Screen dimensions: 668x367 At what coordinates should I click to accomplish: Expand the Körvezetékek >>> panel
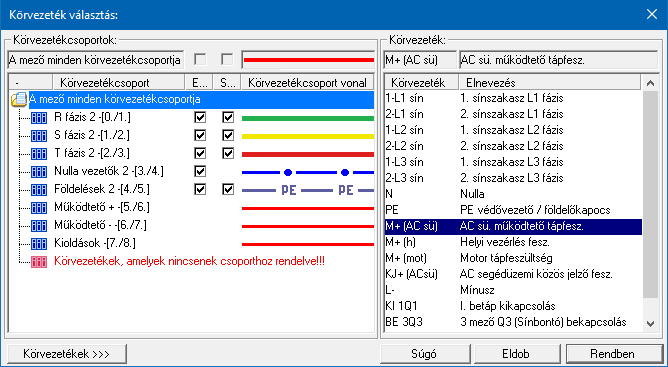pos(67,354)
